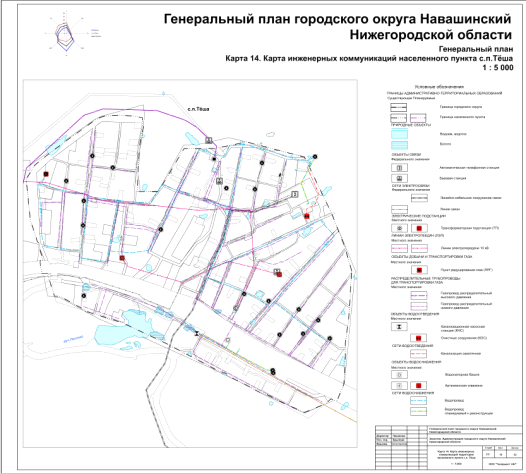526x474 pixels.
Task: Click the КНС hourglass symbol on the map
Action: click(x=197, y=333)
